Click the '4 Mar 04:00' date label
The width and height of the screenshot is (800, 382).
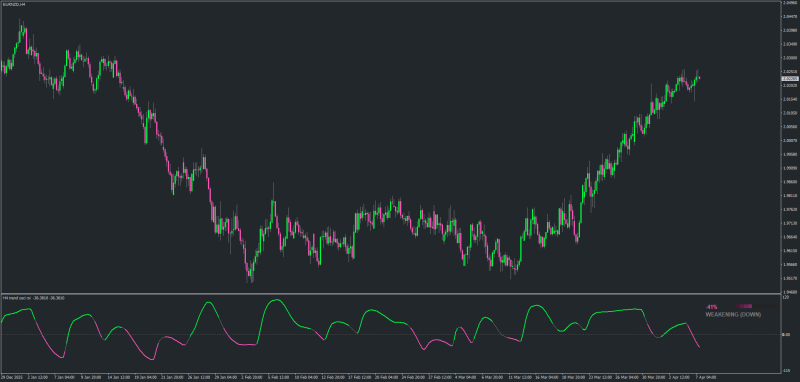coord(466,377)
